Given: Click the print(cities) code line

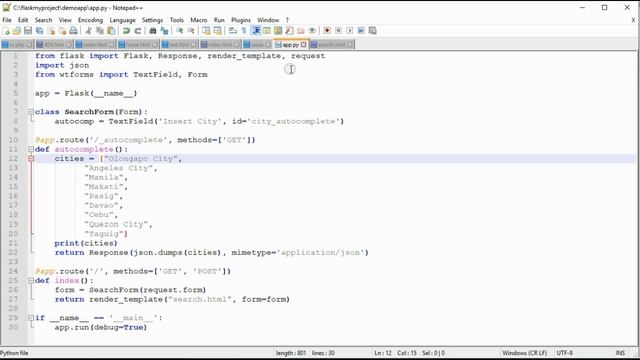Looking at the screenshot, I should [x=86, y=243].
